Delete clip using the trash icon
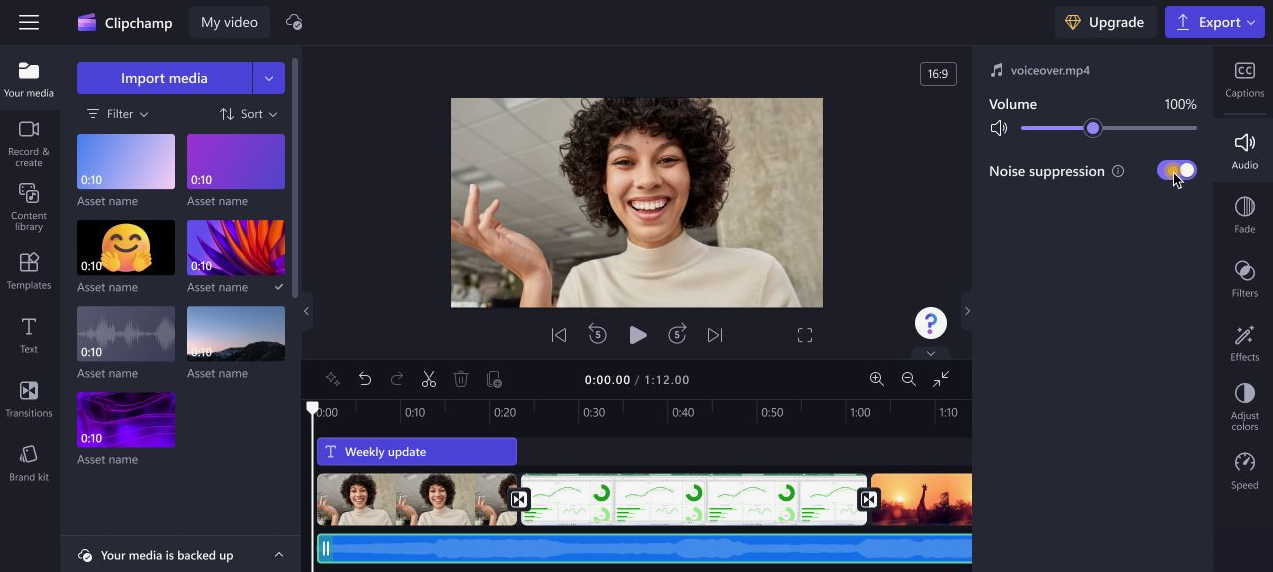Screen dimensions: 1273x572 click(461, 379)
